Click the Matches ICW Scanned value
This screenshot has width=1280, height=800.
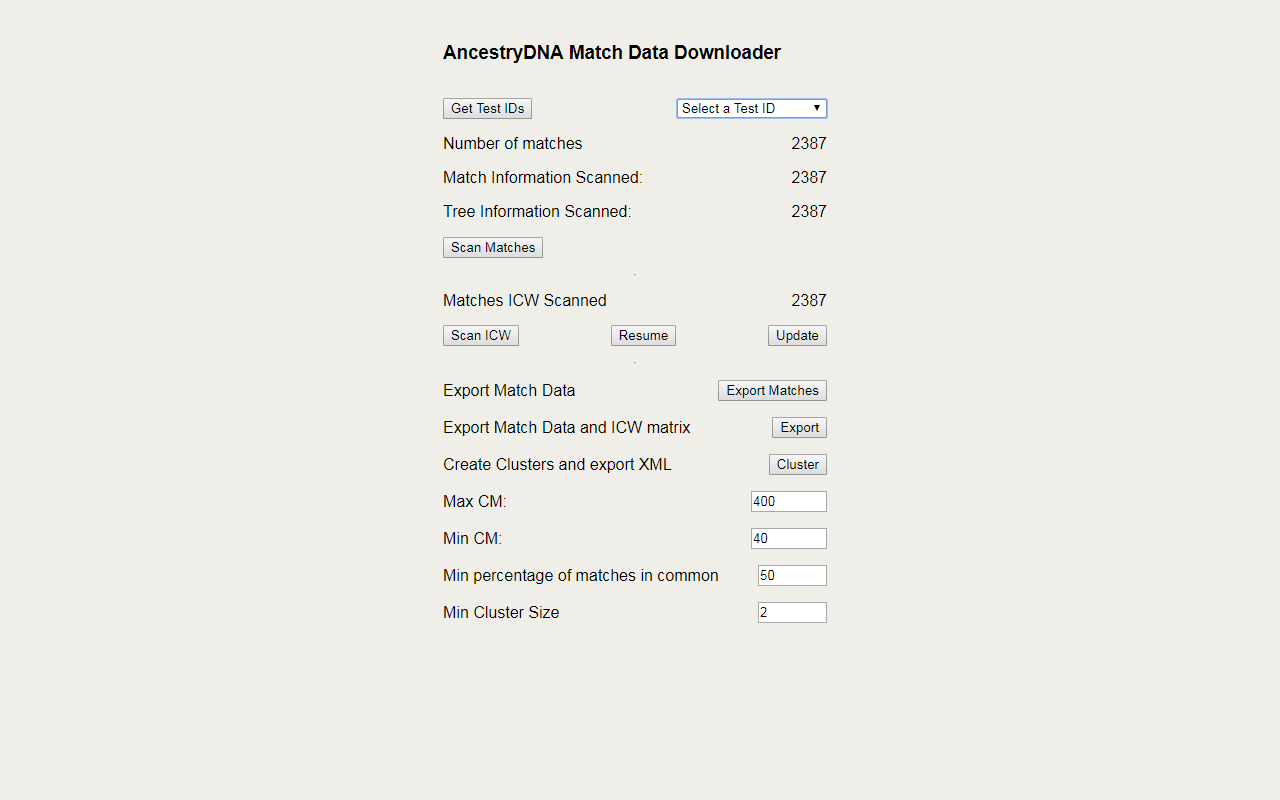pos(809,300)
